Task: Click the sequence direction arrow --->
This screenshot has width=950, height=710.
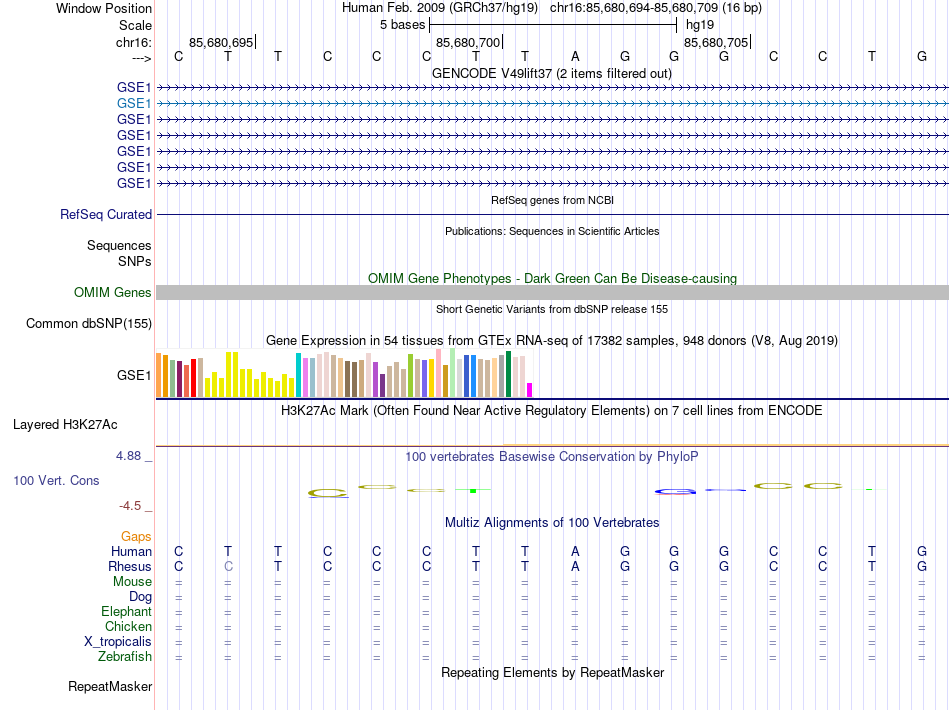Action: tap(142, 58)
